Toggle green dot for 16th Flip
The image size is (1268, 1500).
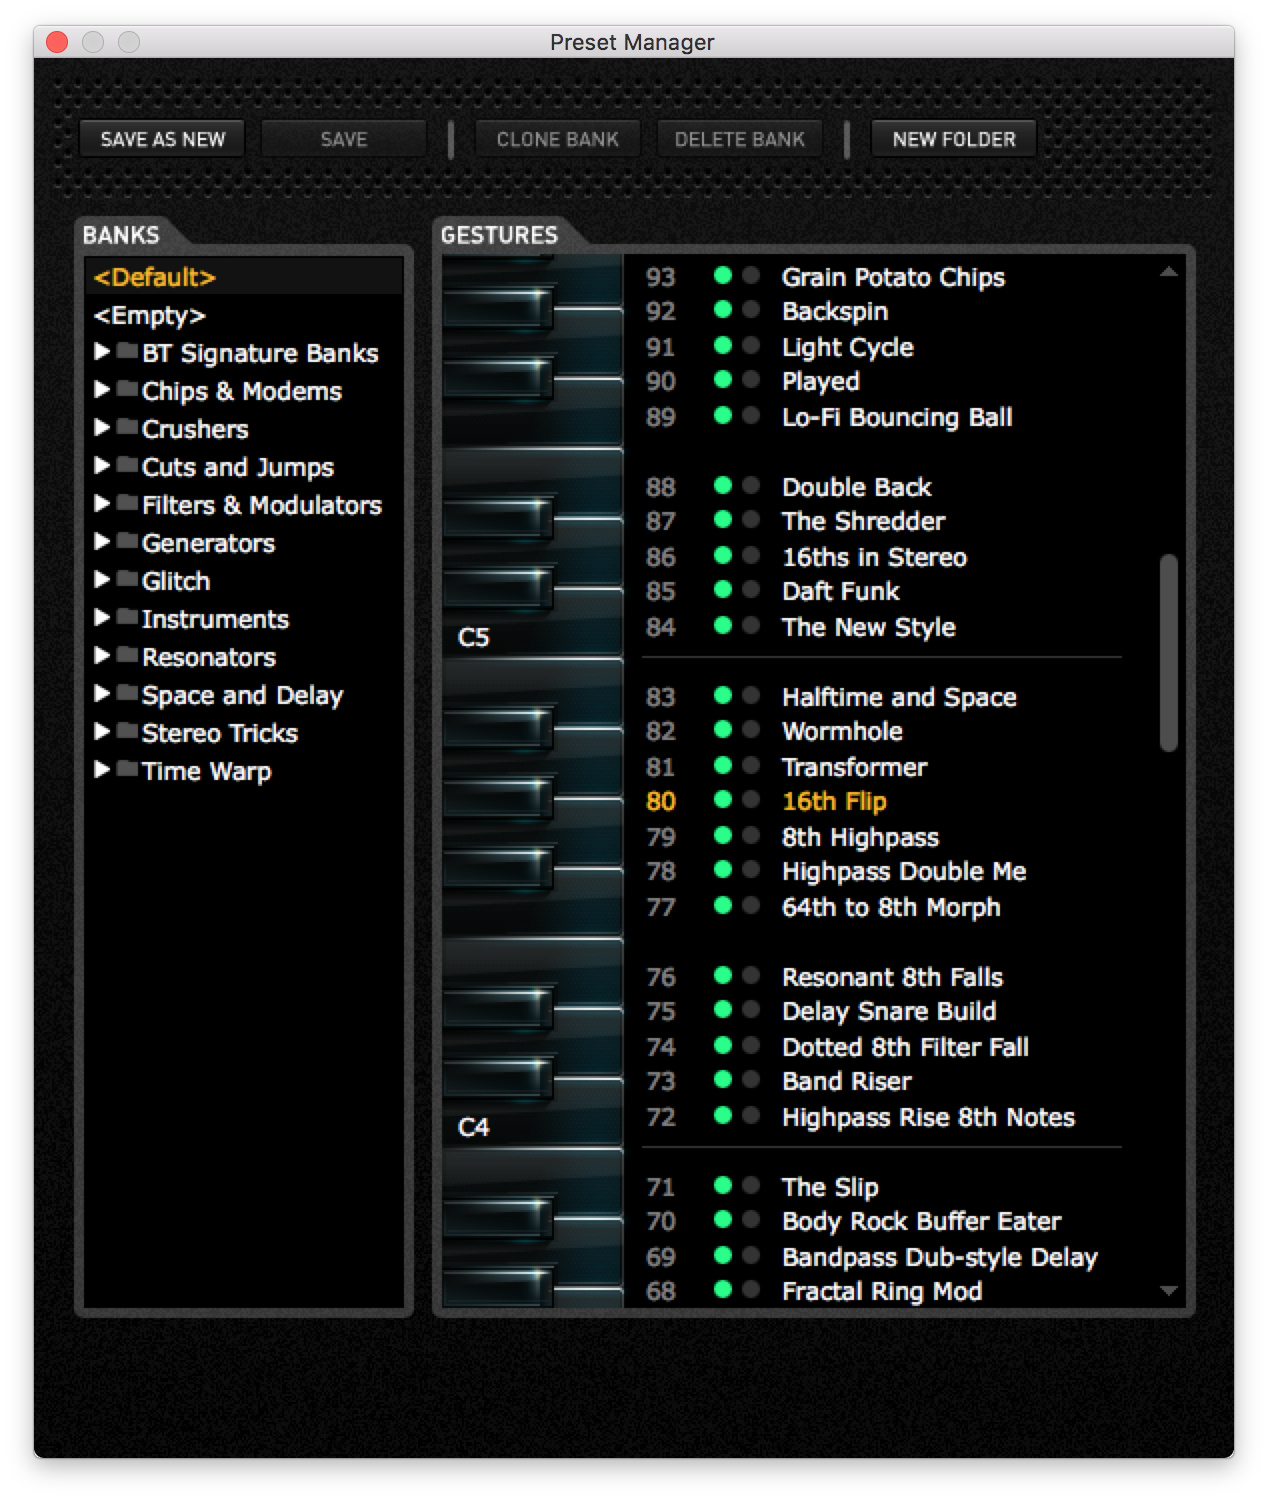[x=723, y=800]
